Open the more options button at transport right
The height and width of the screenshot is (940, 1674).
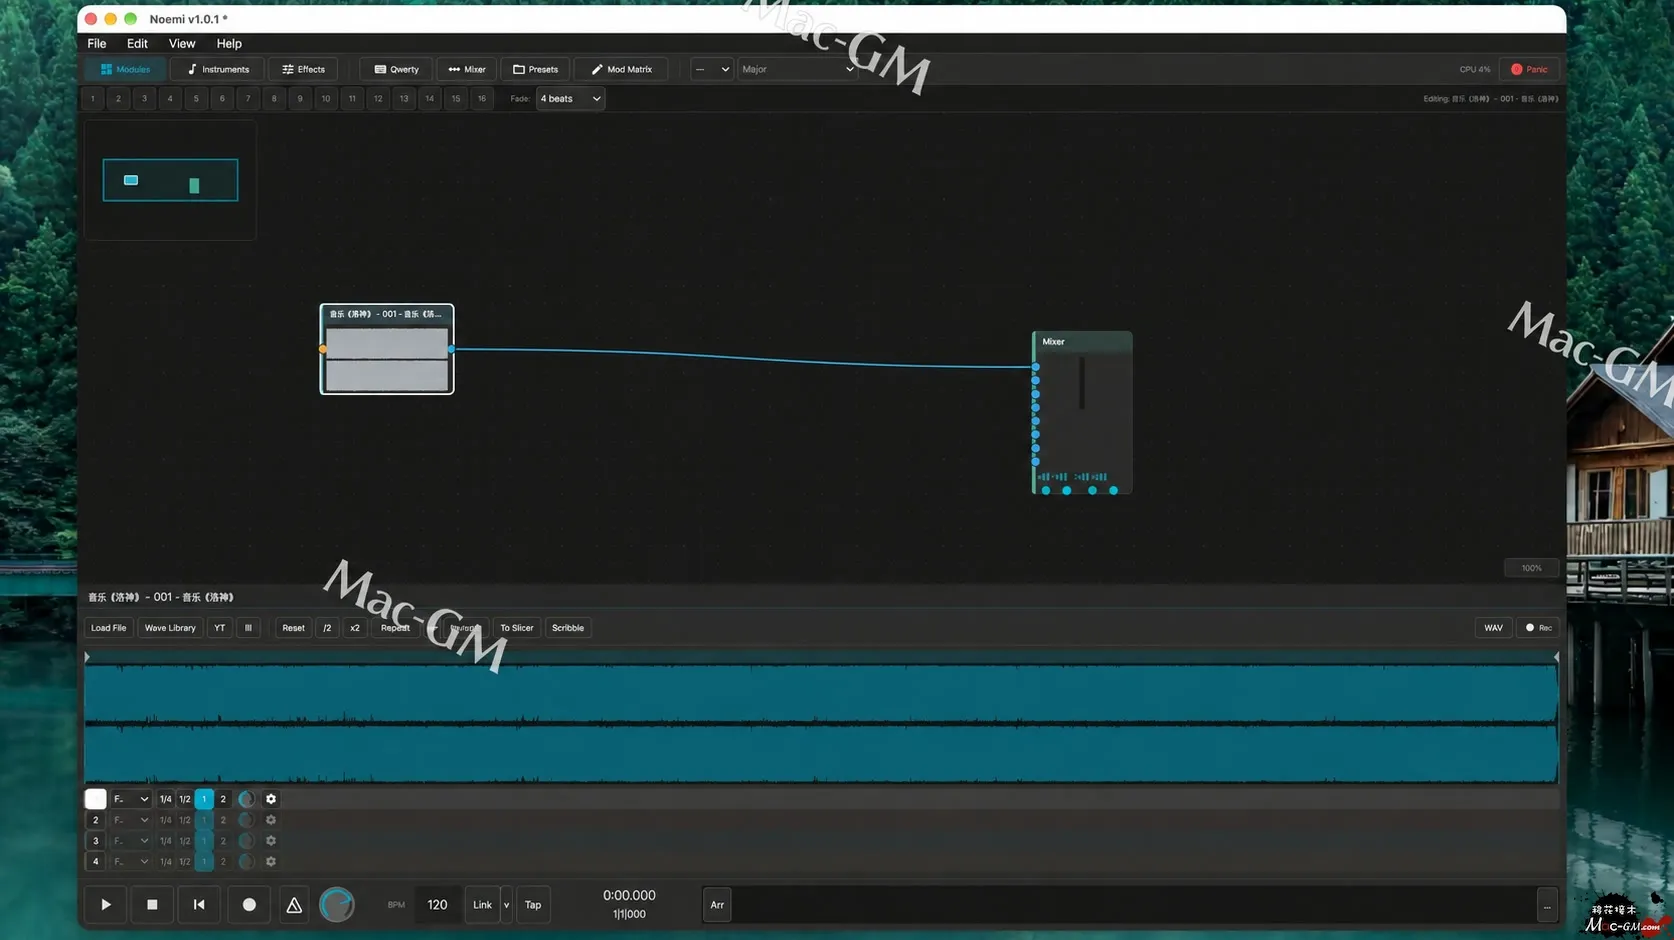point(1547,905)
